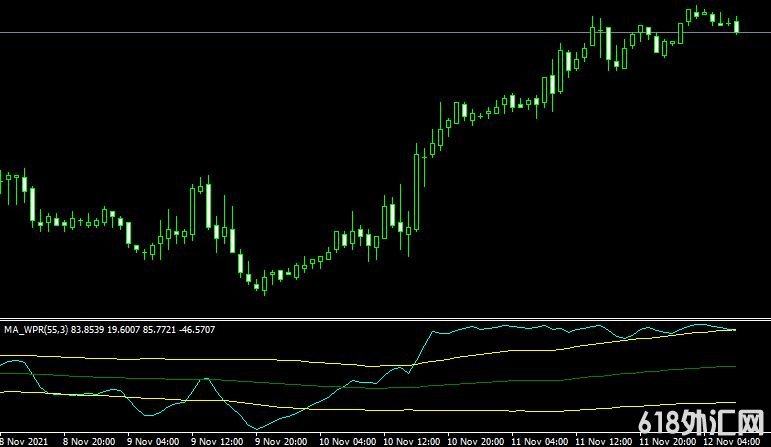
Task: Click the 9 Nov 20:00 time label
Action: pyautogui.click(x=281, y=441)
